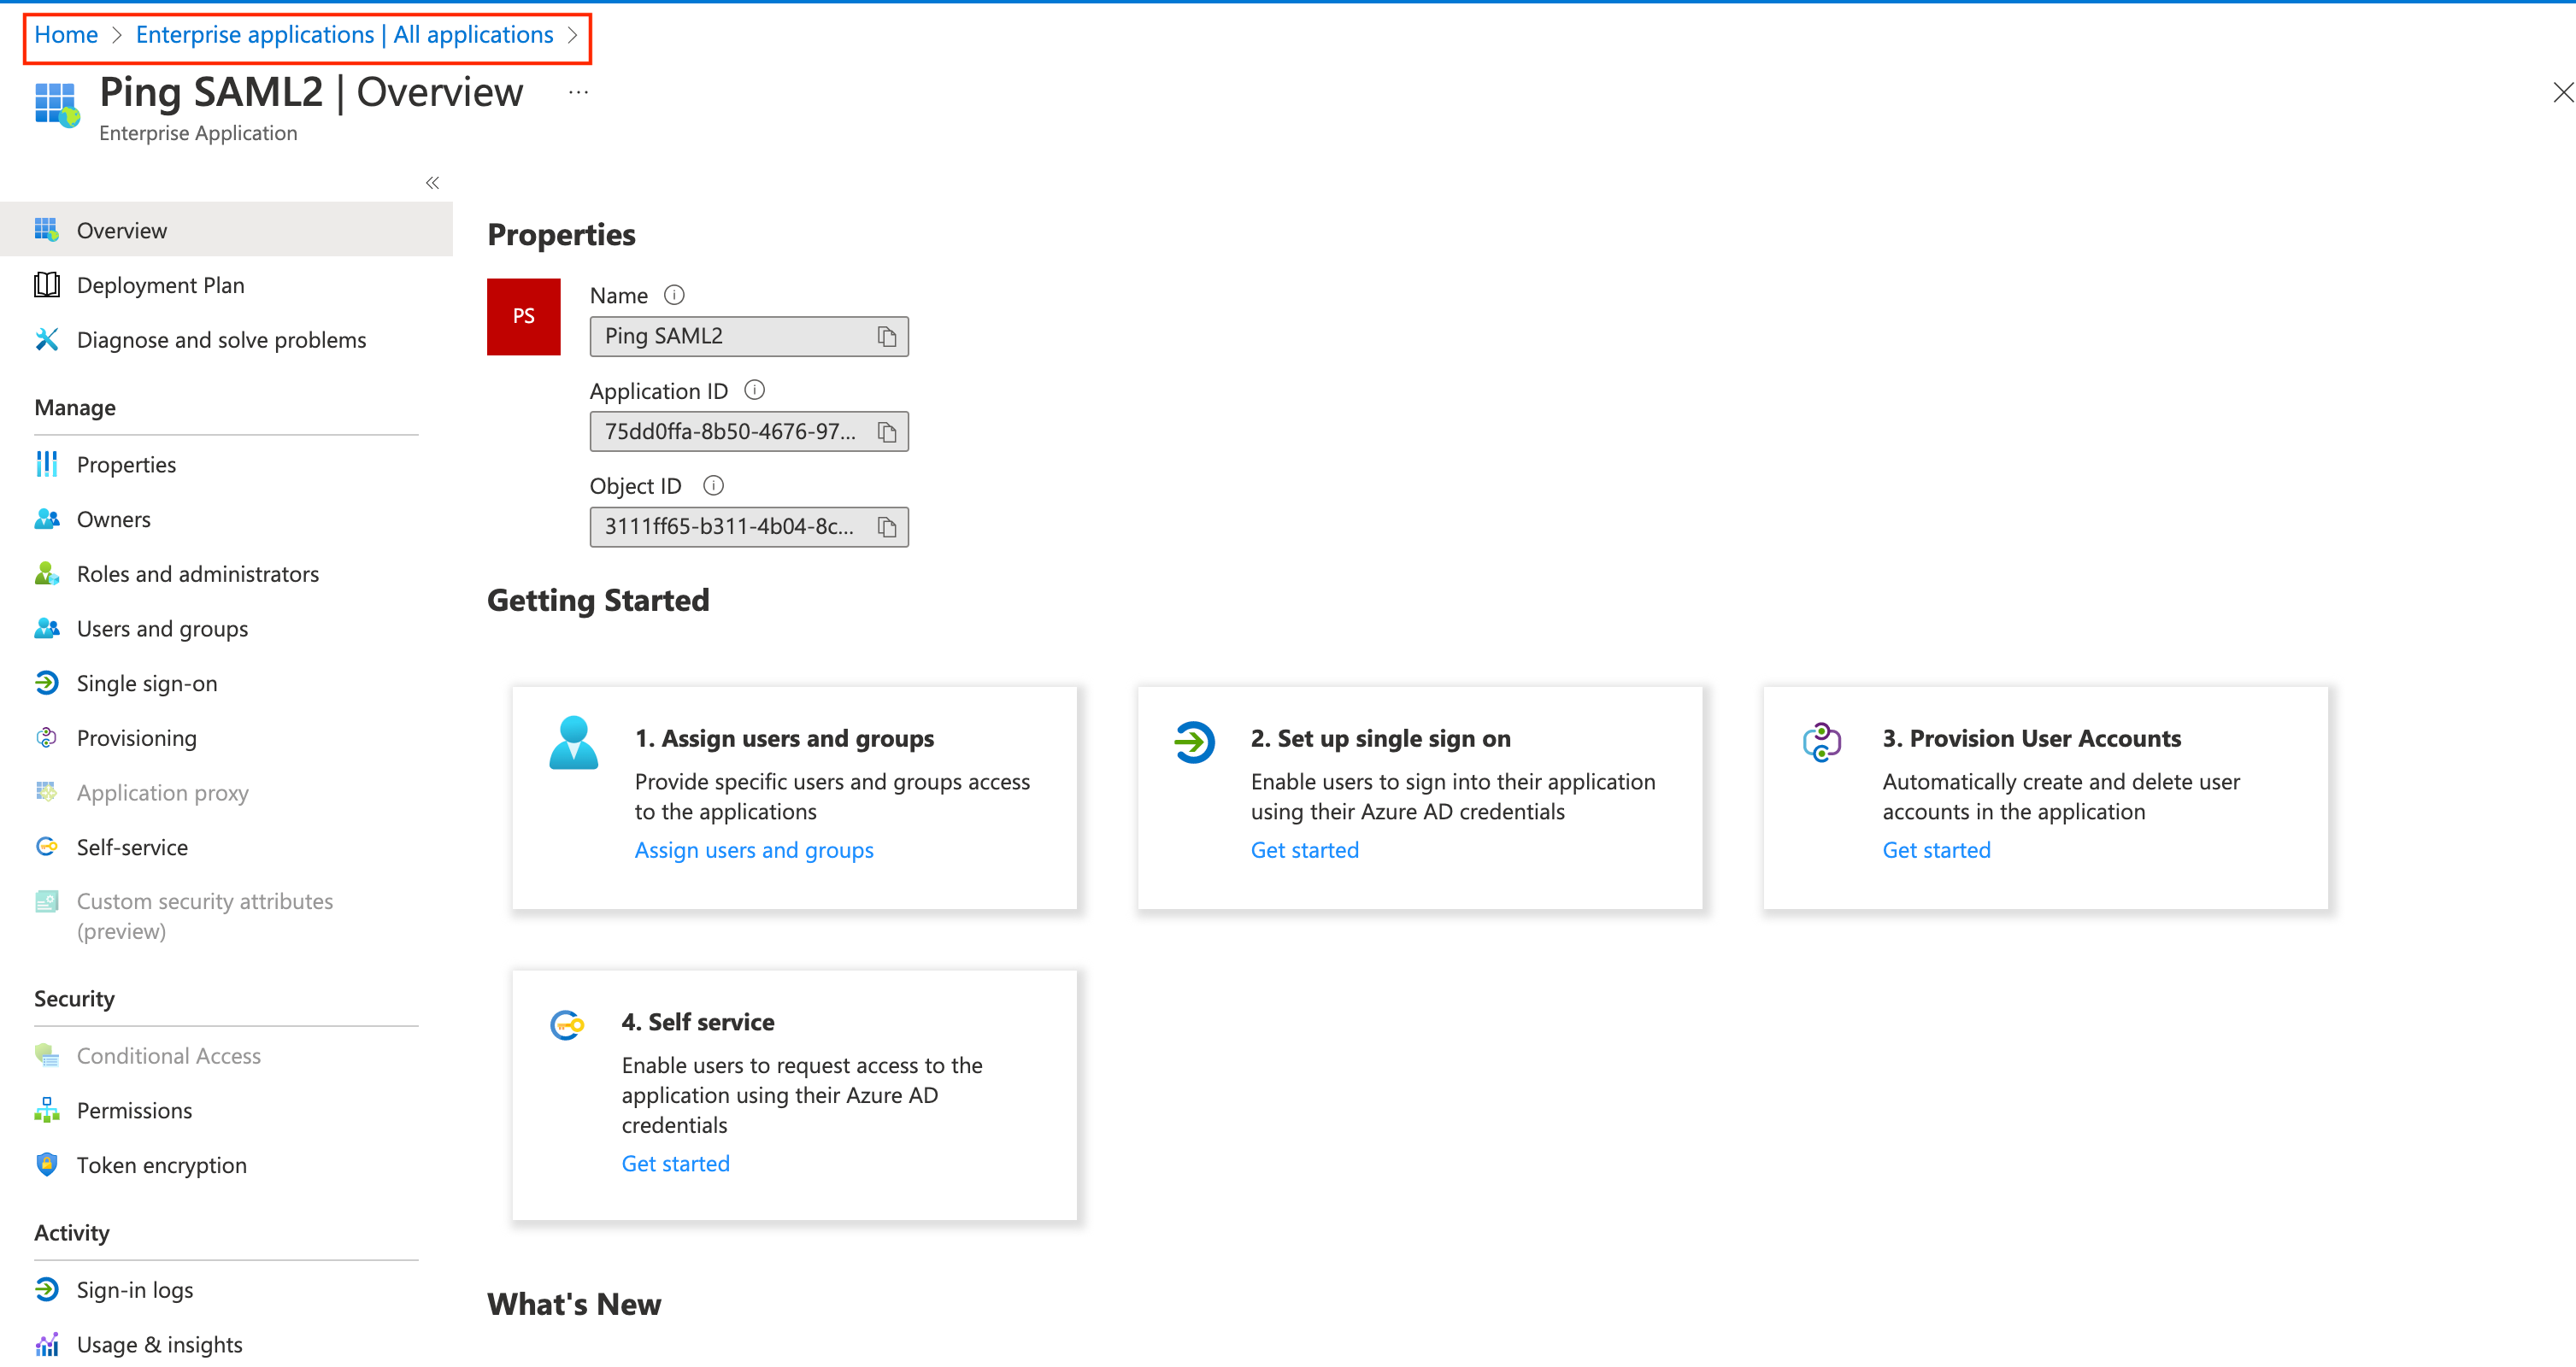
Task: Click the Assign users and groups link
Action: point(754,849)
